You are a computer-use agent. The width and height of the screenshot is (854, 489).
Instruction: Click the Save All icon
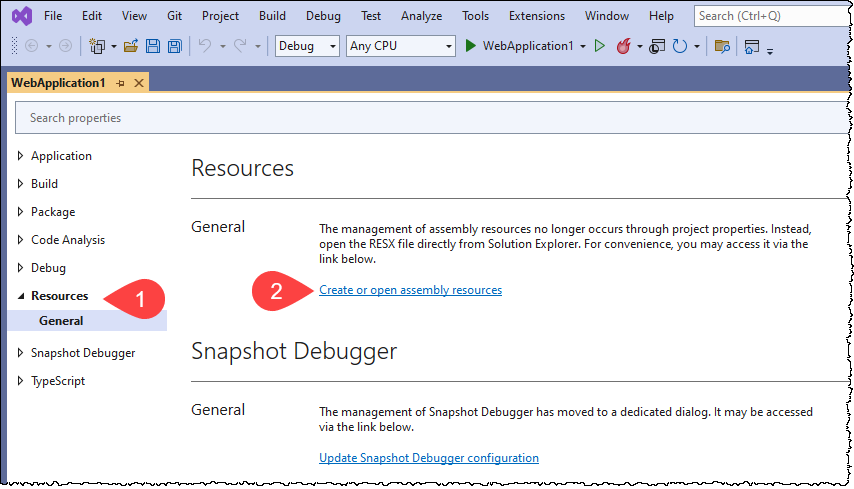(x=175, y=46)
